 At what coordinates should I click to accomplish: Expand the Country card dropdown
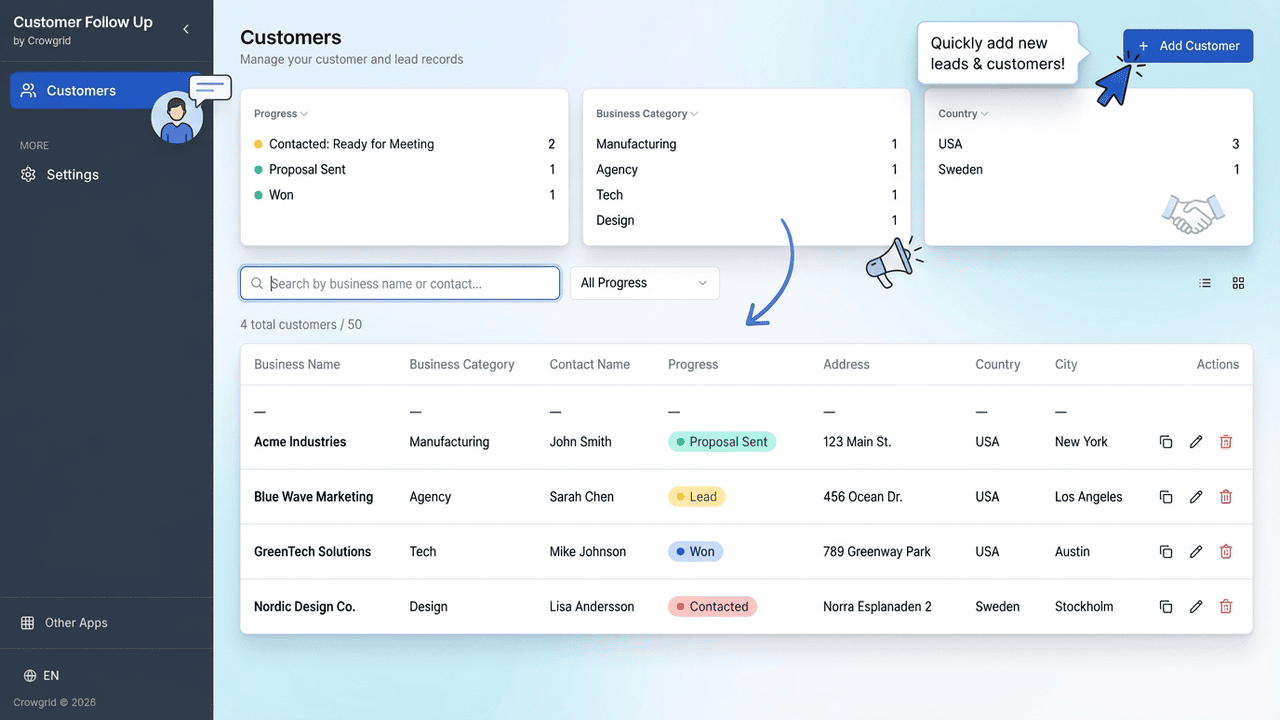963,114
